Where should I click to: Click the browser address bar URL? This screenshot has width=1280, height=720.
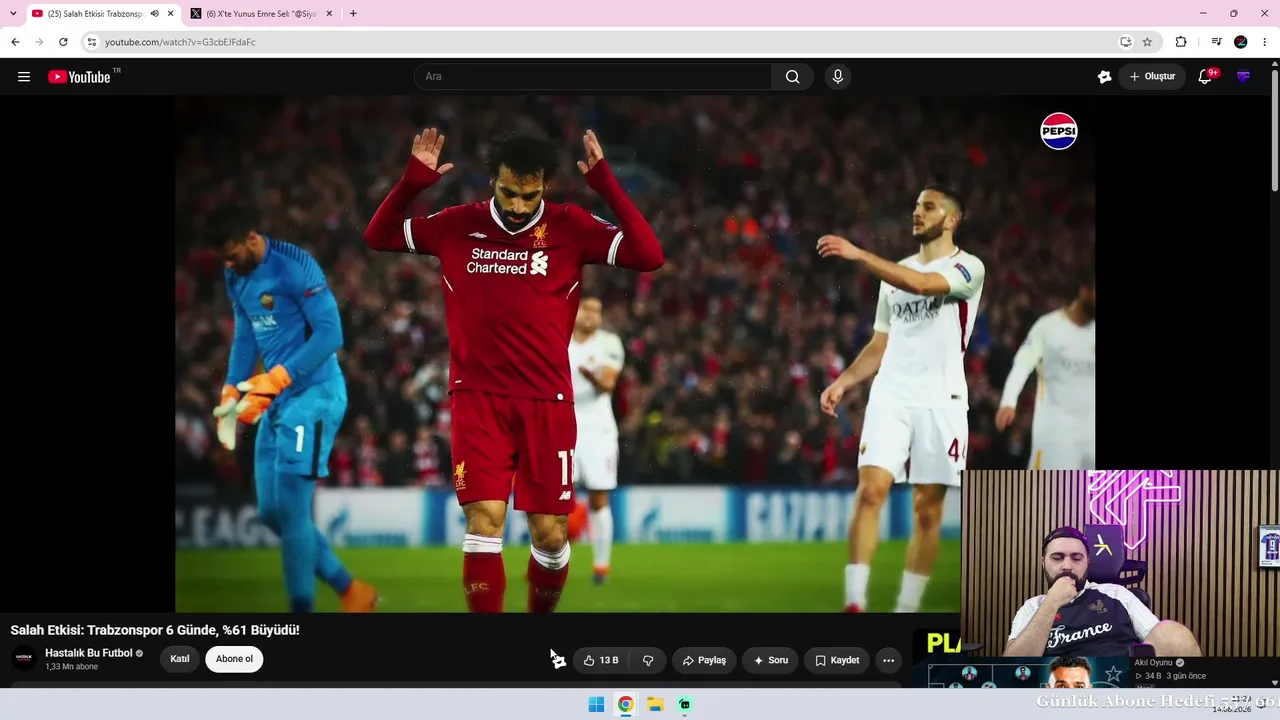[180, 42]
